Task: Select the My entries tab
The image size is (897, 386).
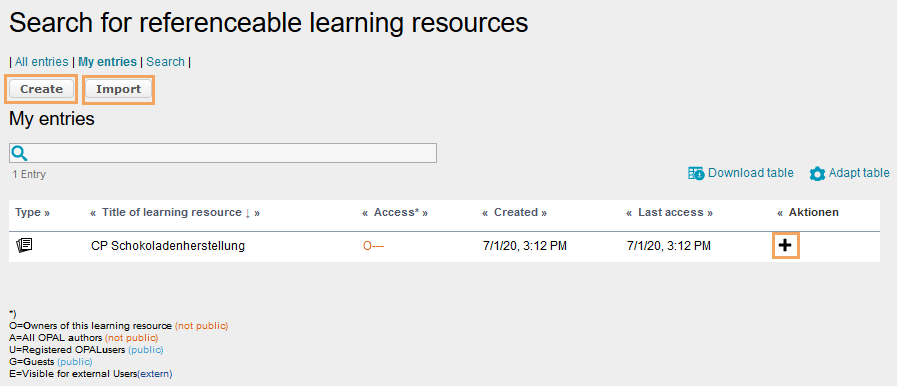Action: coord(108,62)
